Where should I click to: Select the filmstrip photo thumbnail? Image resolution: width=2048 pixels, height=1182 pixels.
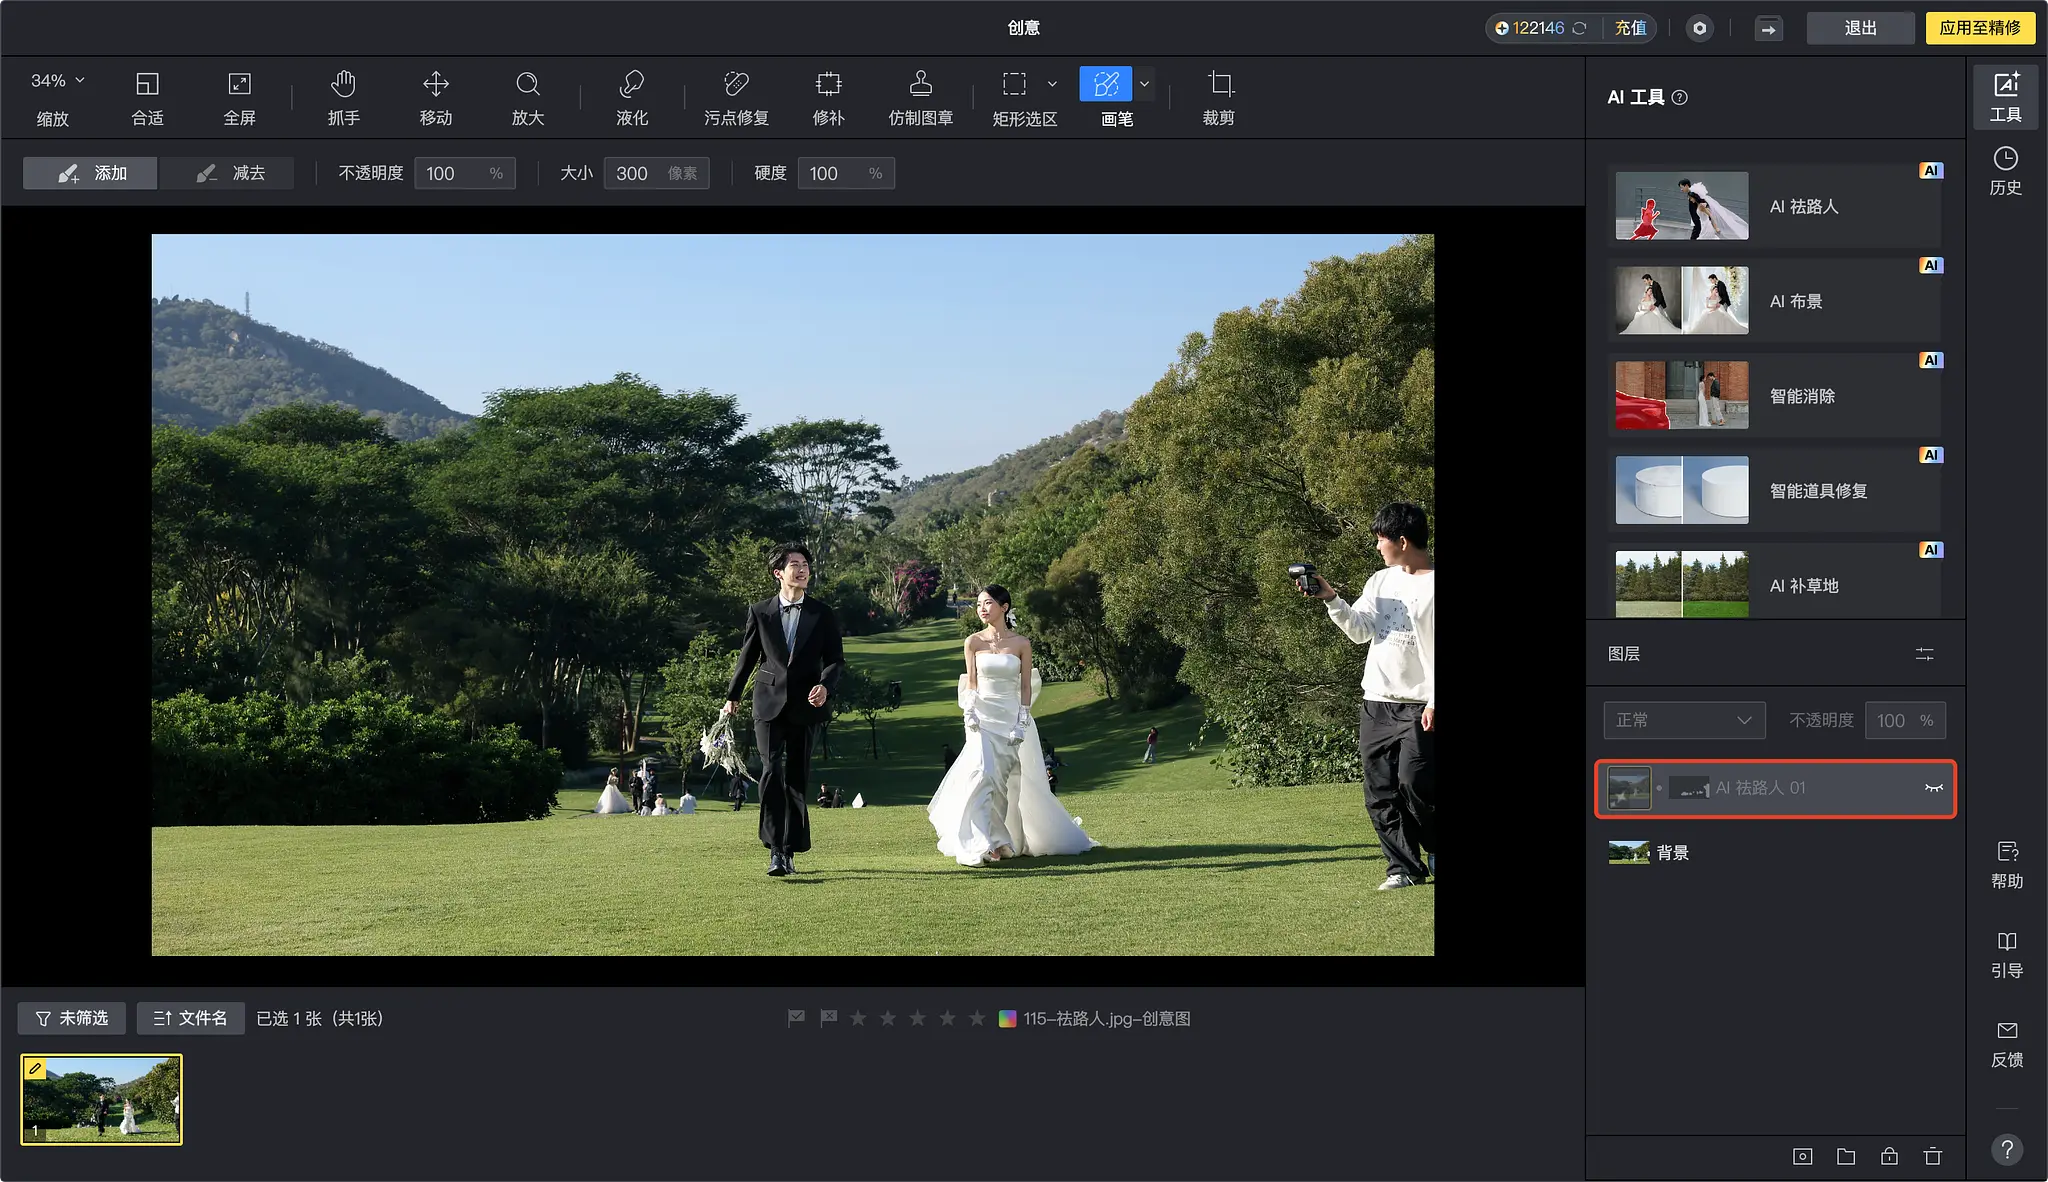(101, 1099)
